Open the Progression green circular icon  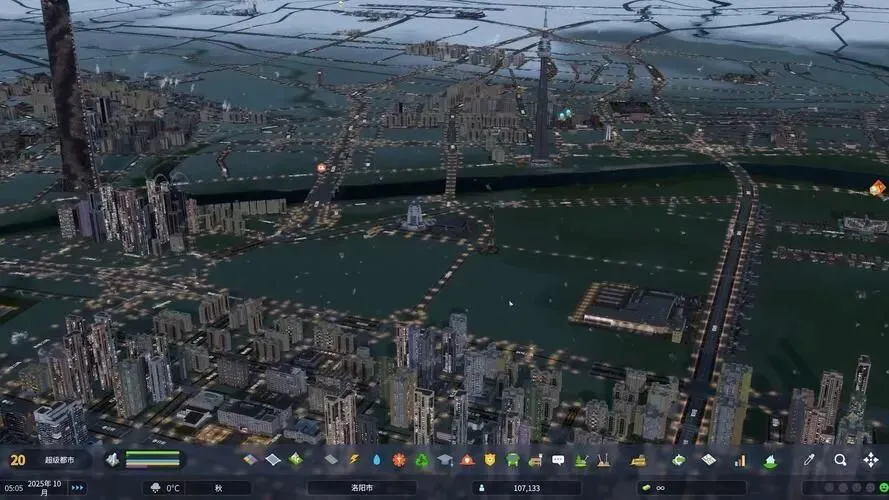(679, 460)
